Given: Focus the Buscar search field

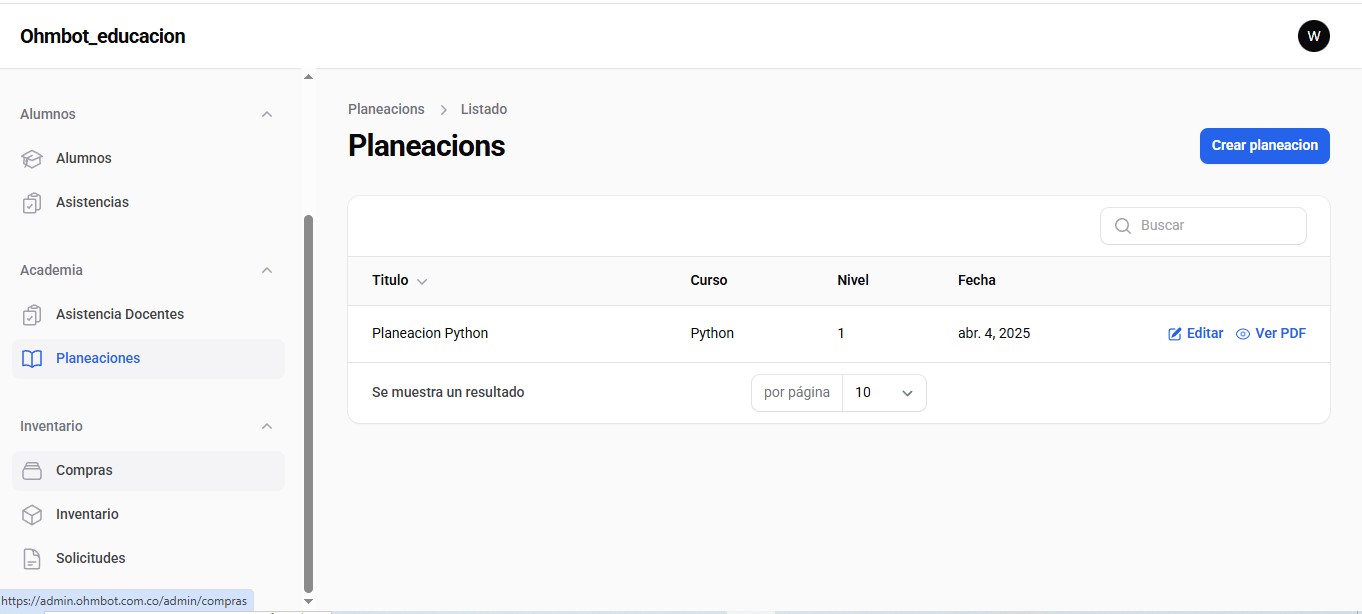Looking at the screenshot, I should pyautogui.click(x=1203, y=226).
